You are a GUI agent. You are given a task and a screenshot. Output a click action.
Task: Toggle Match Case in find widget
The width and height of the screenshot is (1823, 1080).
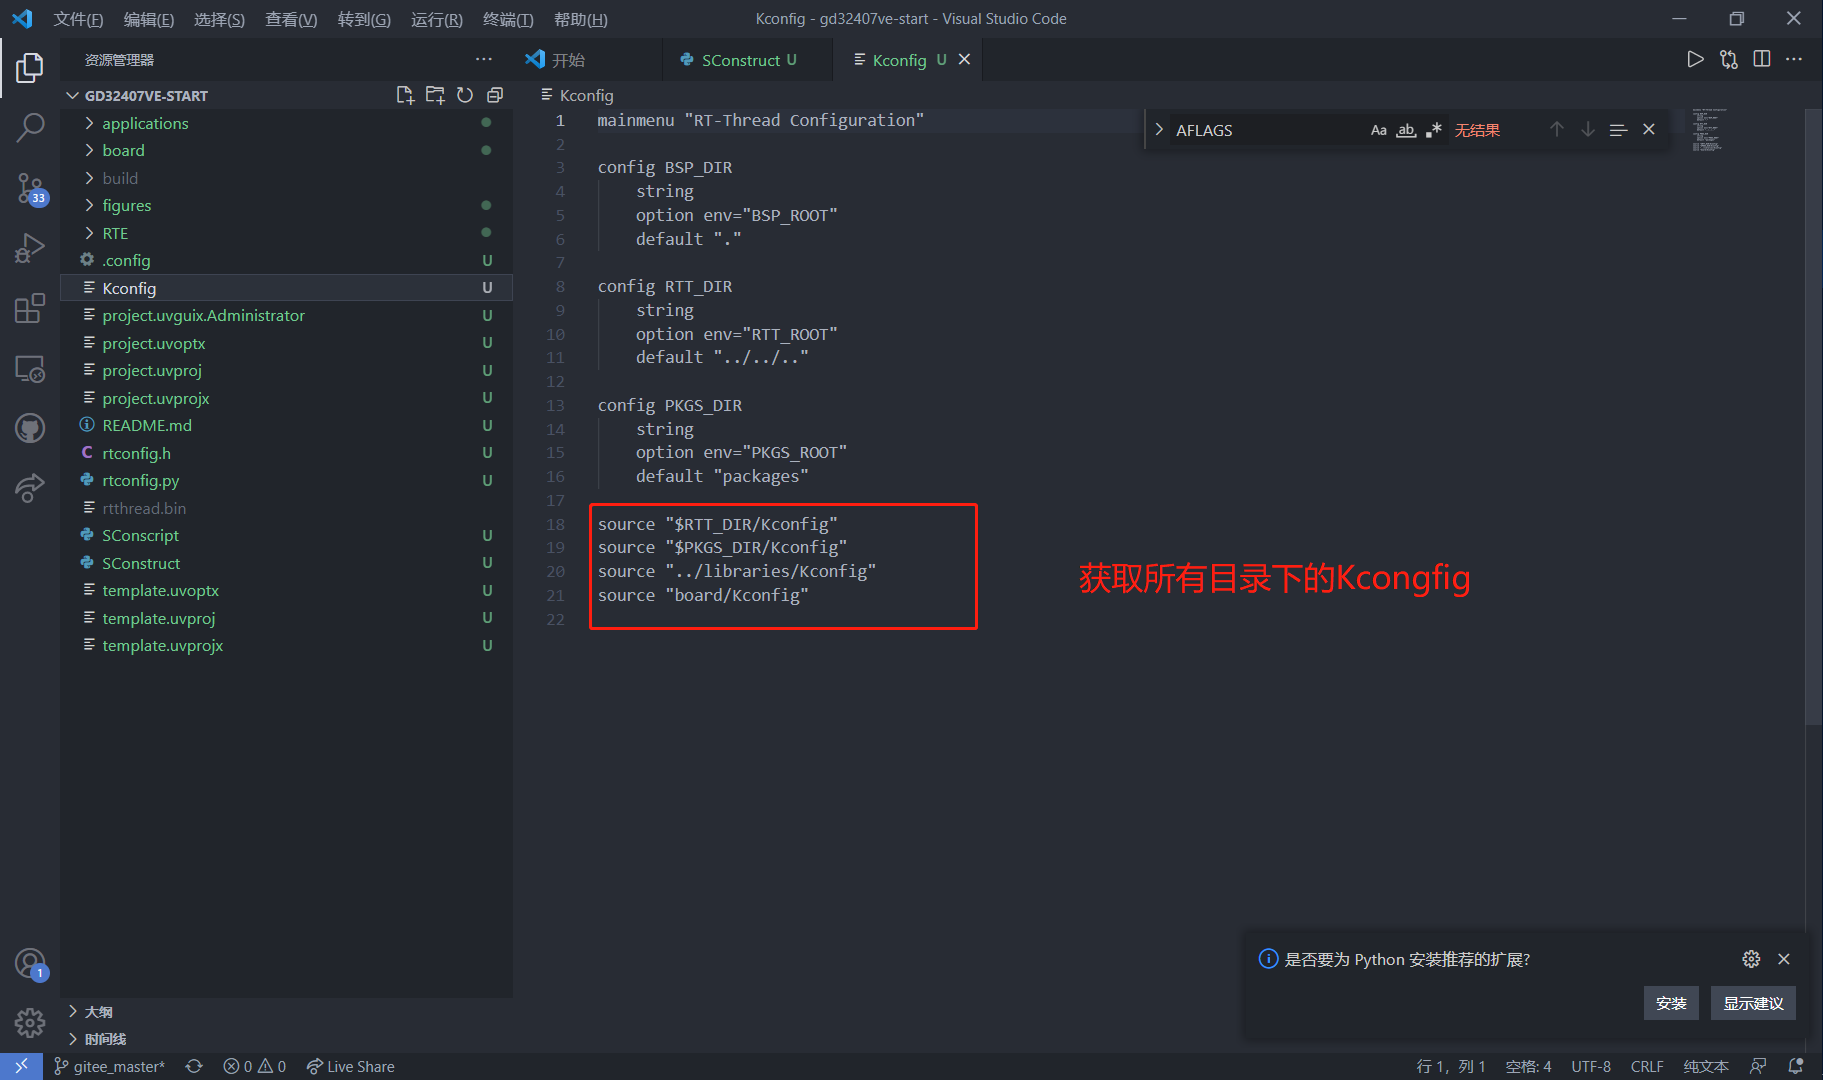(x=1379, y=130)
